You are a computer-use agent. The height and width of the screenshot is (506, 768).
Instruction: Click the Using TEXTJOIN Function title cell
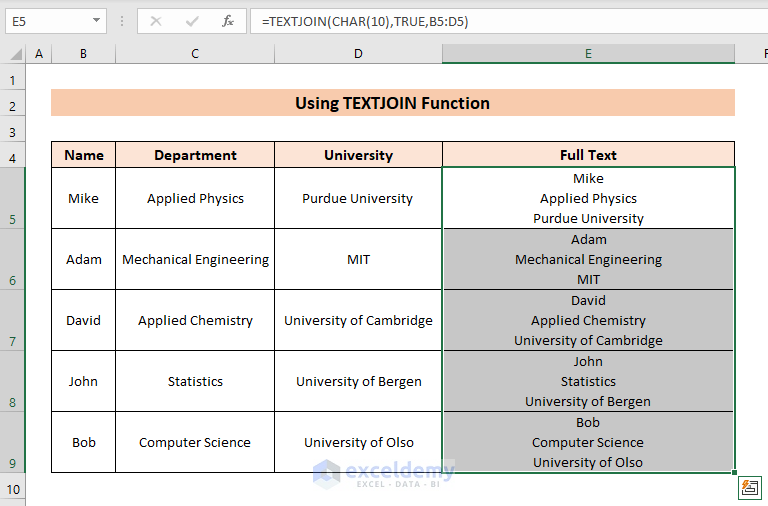(392, 103)
